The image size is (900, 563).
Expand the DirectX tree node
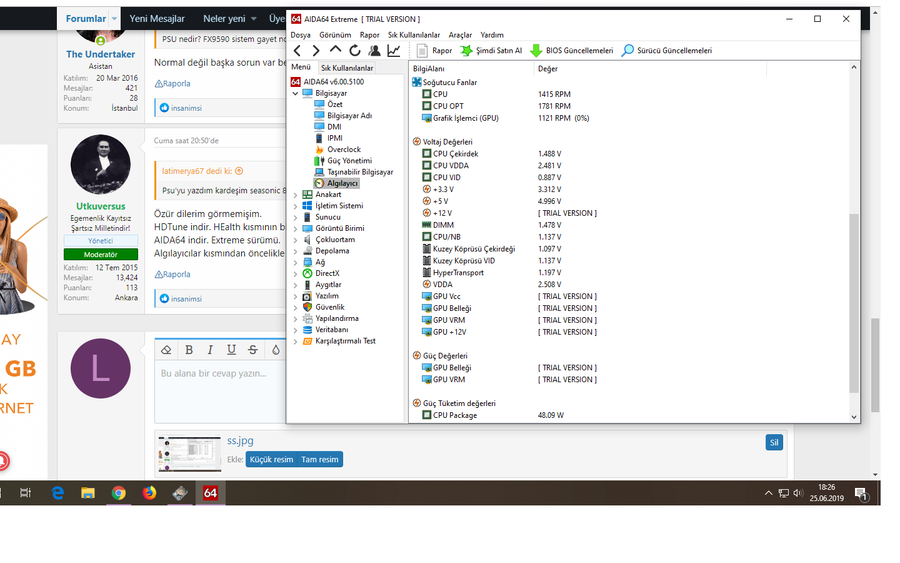(x=296, y=273)
